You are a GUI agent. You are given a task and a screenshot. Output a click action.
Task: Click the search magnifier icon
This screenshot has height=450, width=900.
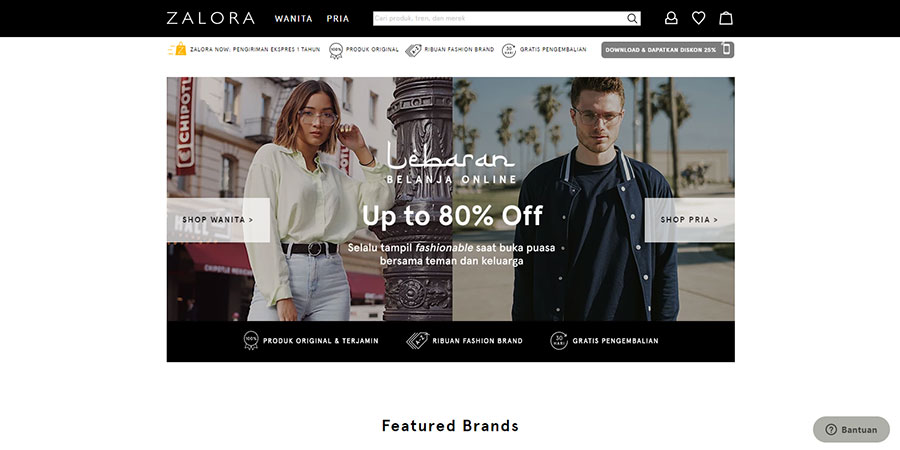632,18
